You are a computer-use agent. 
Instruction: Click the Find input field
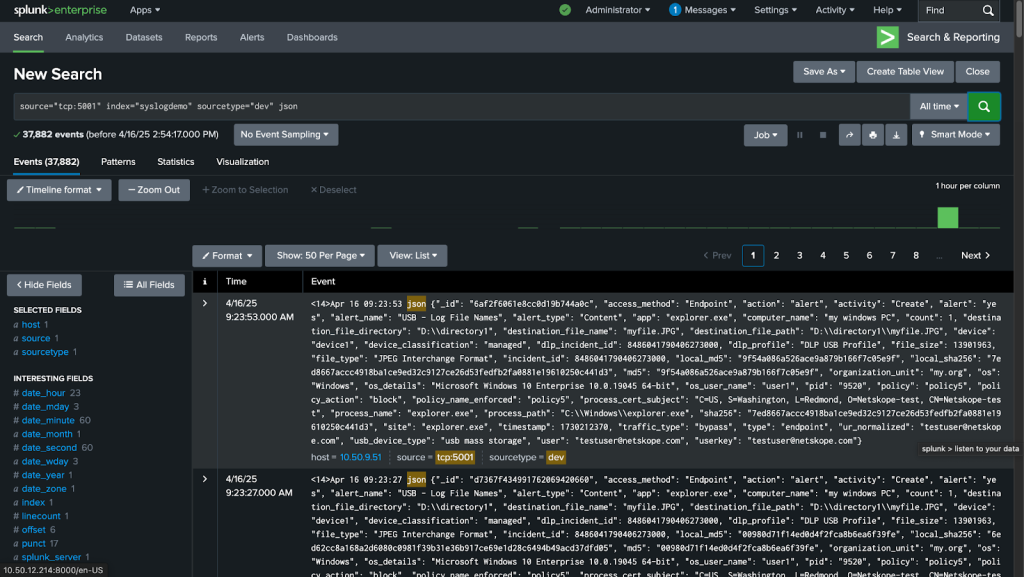pyautogui.click(x=950, y=10)
